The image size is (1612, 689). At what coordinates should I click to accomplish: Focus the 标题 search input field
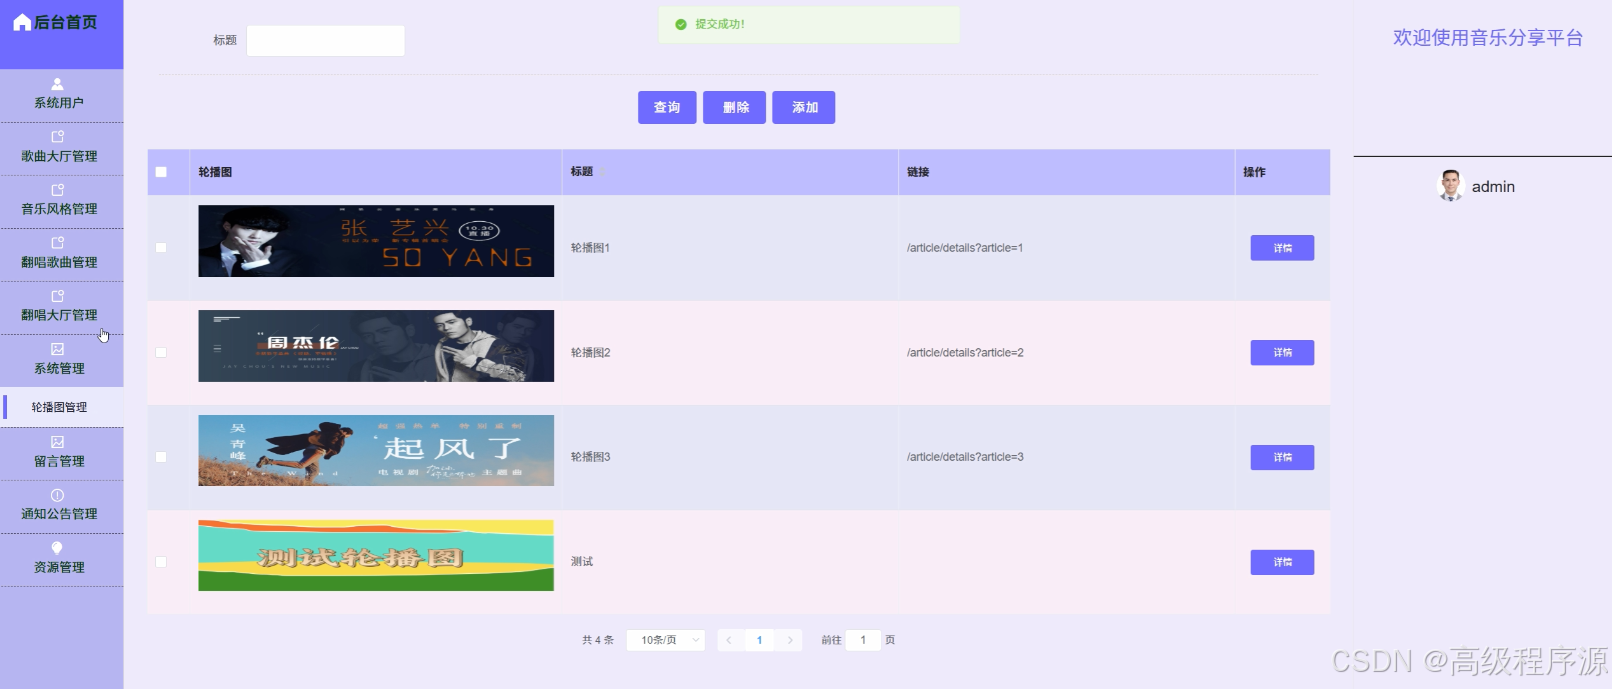(x=325, y=41)
